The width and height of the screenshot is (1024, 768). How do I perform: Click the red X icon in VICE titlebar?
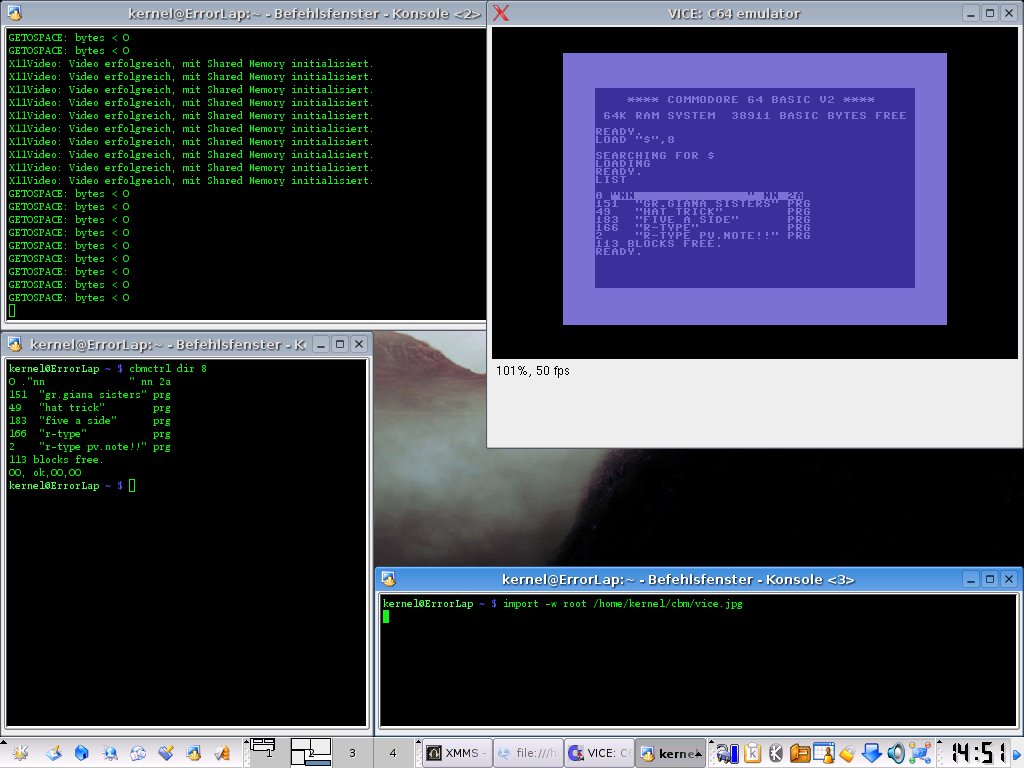point(501,12)
